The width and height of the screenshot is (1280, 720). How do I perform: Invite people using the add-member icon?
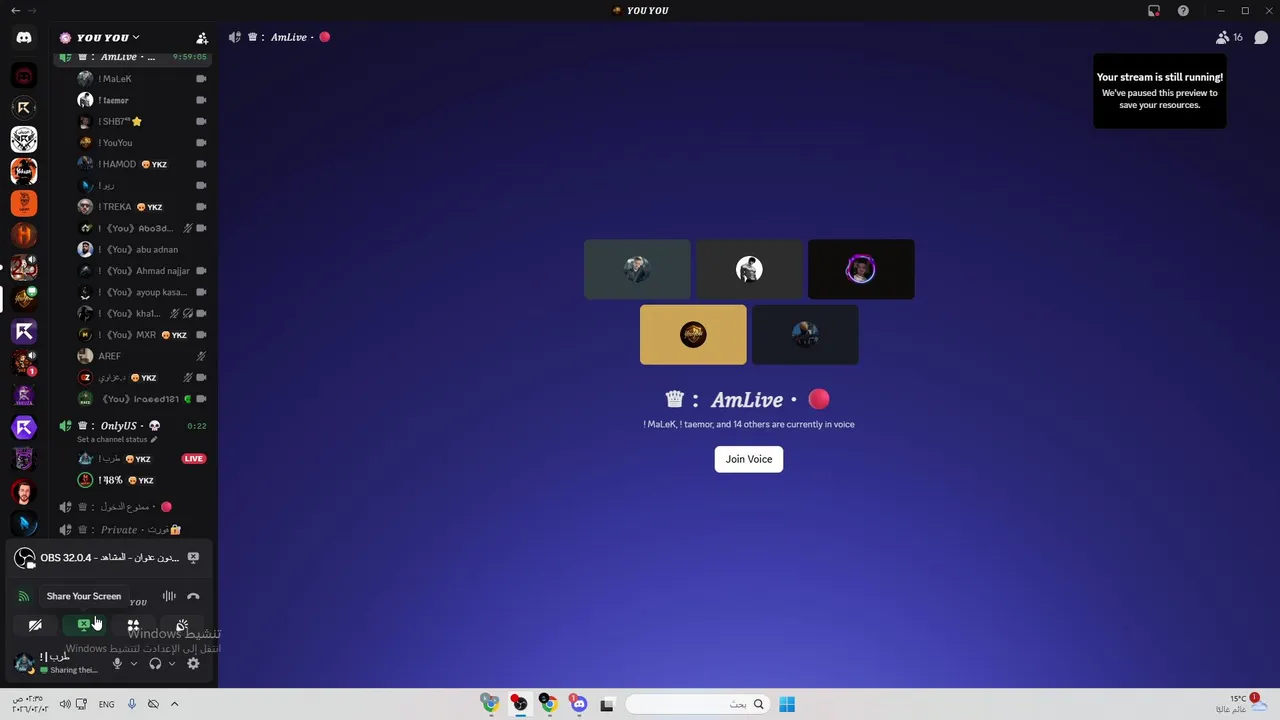point(202,38)
